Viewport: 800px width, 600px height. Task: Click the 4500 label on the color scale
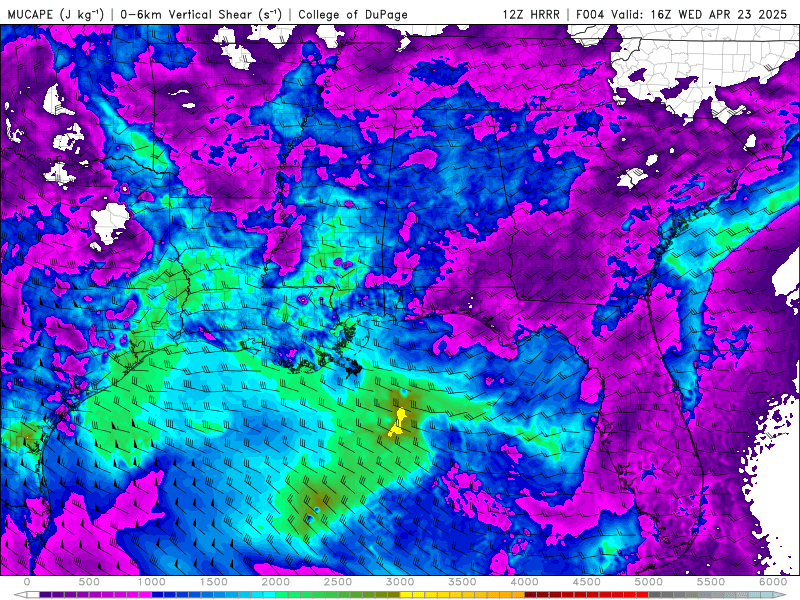pyautogui.click(x=587, y=582)
